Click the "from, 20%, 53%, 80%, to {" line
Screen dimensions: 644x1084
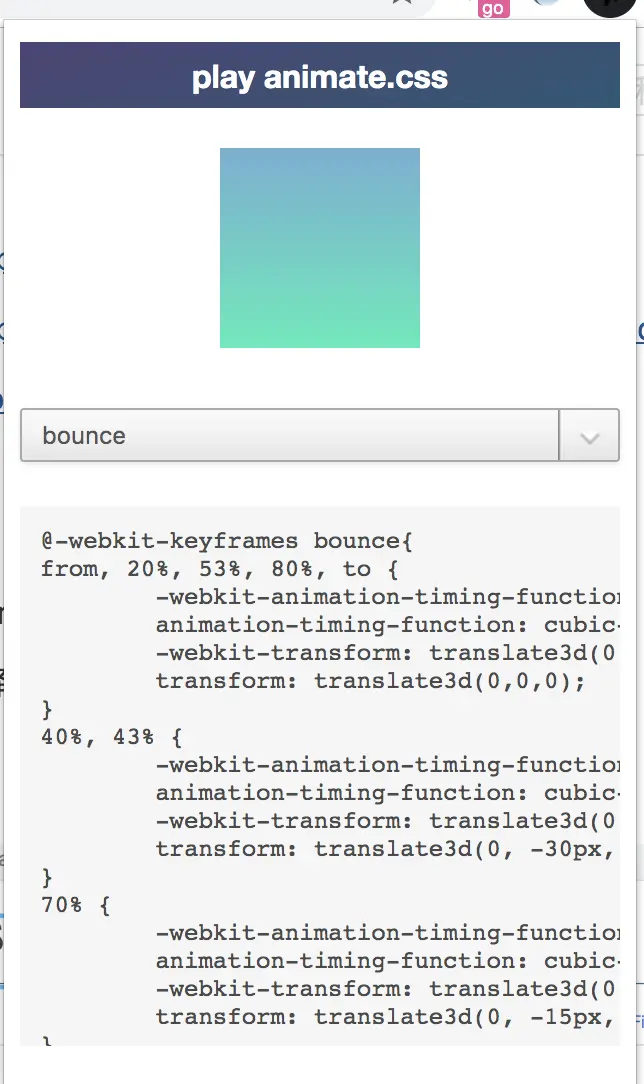pyautogui.click(x=206, y=569)
